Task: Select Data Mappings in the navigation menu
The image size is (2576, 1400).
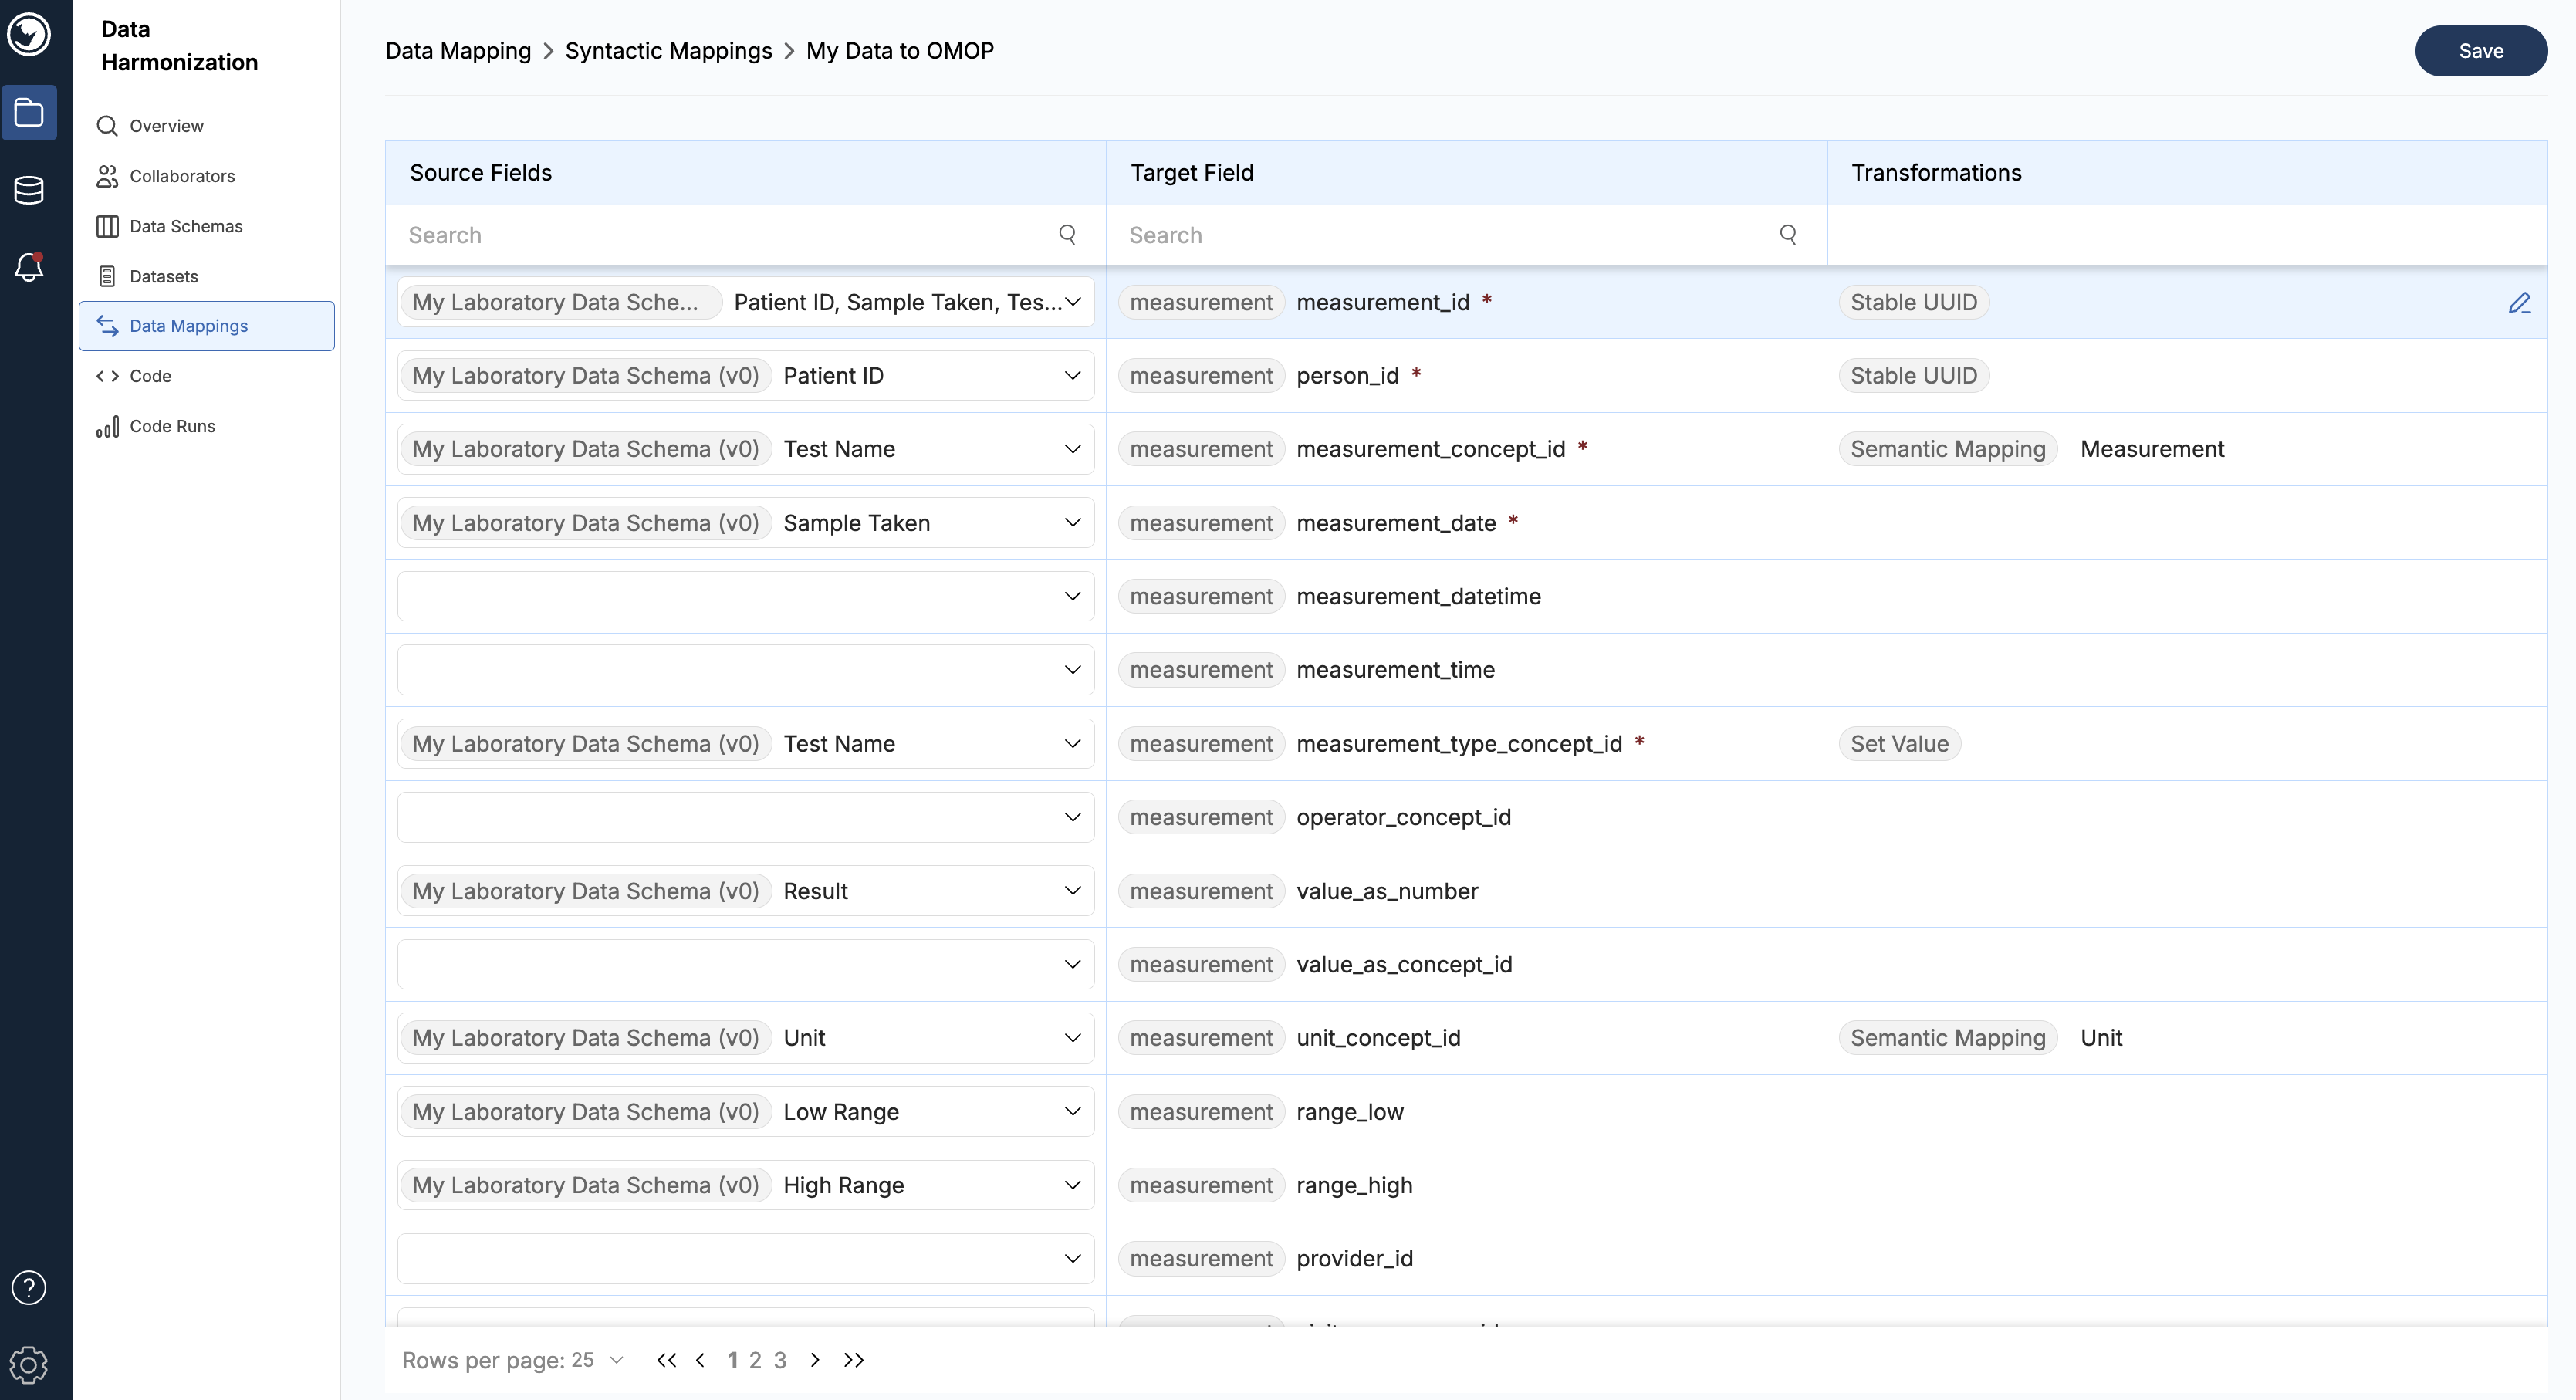Action: point(206,326)
